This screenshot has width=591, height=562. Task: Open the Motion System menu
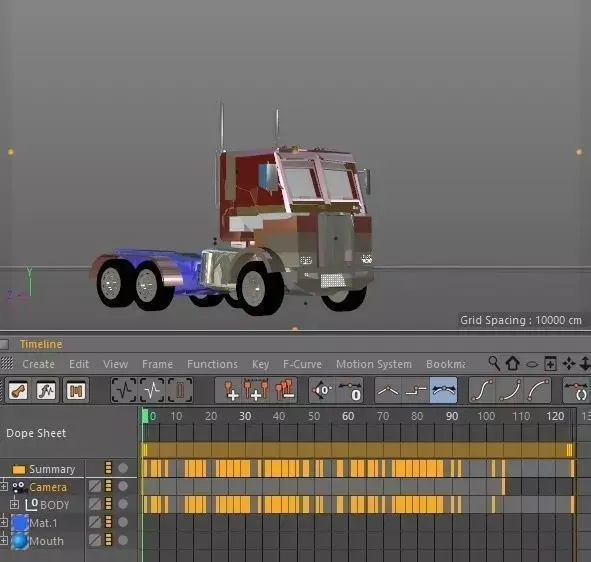(374, 364)
